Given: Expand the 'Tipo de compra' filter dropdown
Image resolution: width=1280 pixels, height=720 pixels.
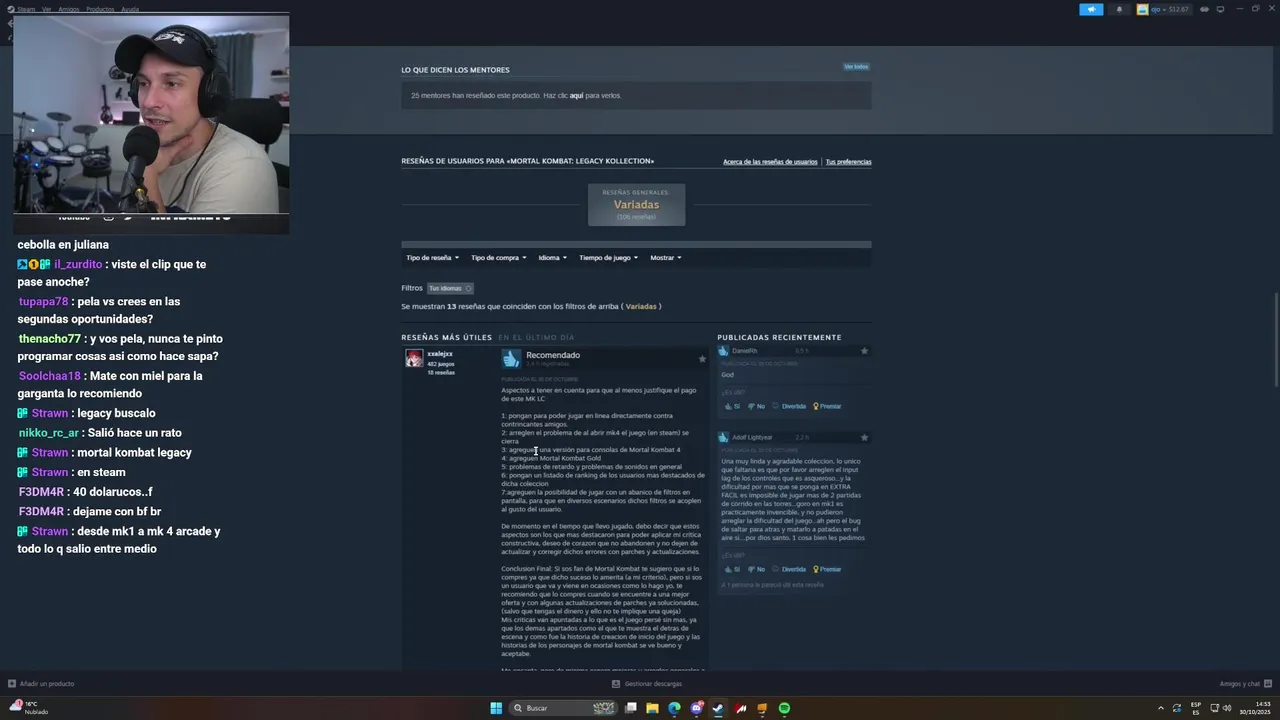Looking at the screenshot, I should [x=498, y=258].
